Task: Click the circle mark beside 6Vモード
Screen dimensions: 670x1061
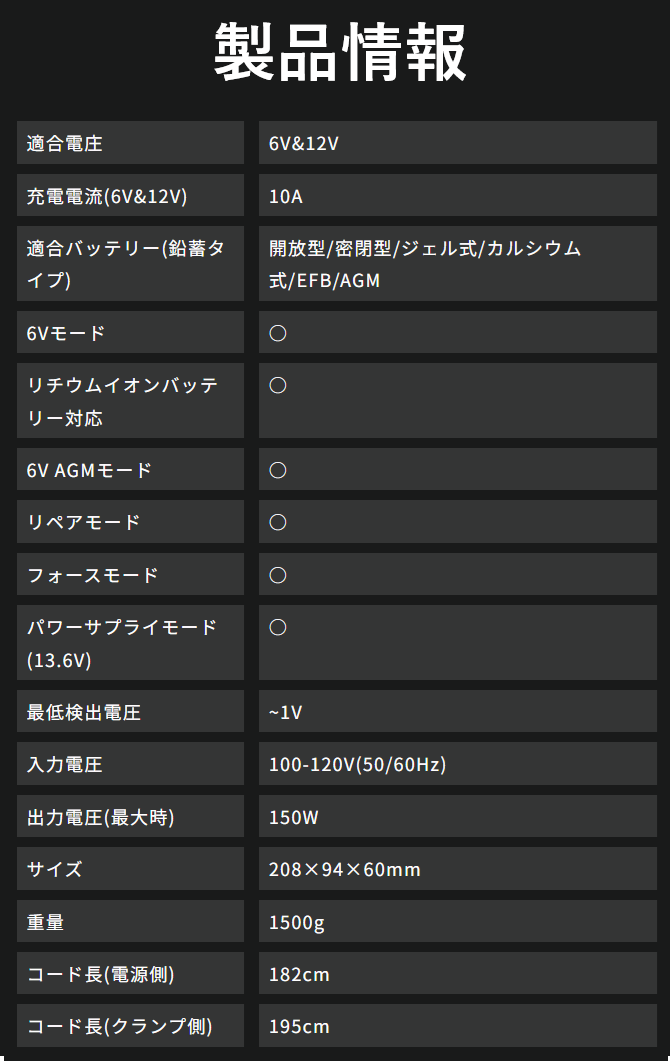Action: pyautogui.click(x=278, y=333)
